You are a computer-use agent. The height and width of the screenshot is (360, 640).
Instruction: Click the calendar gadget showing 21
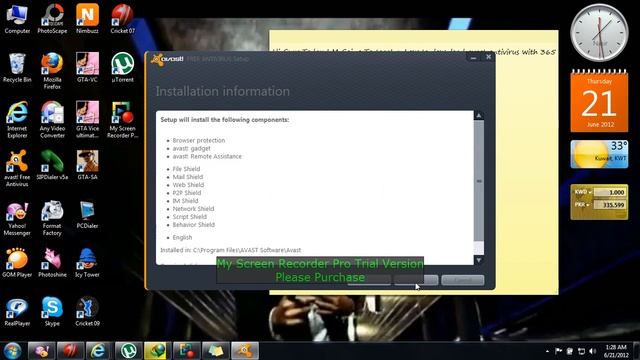click(599, 101)
